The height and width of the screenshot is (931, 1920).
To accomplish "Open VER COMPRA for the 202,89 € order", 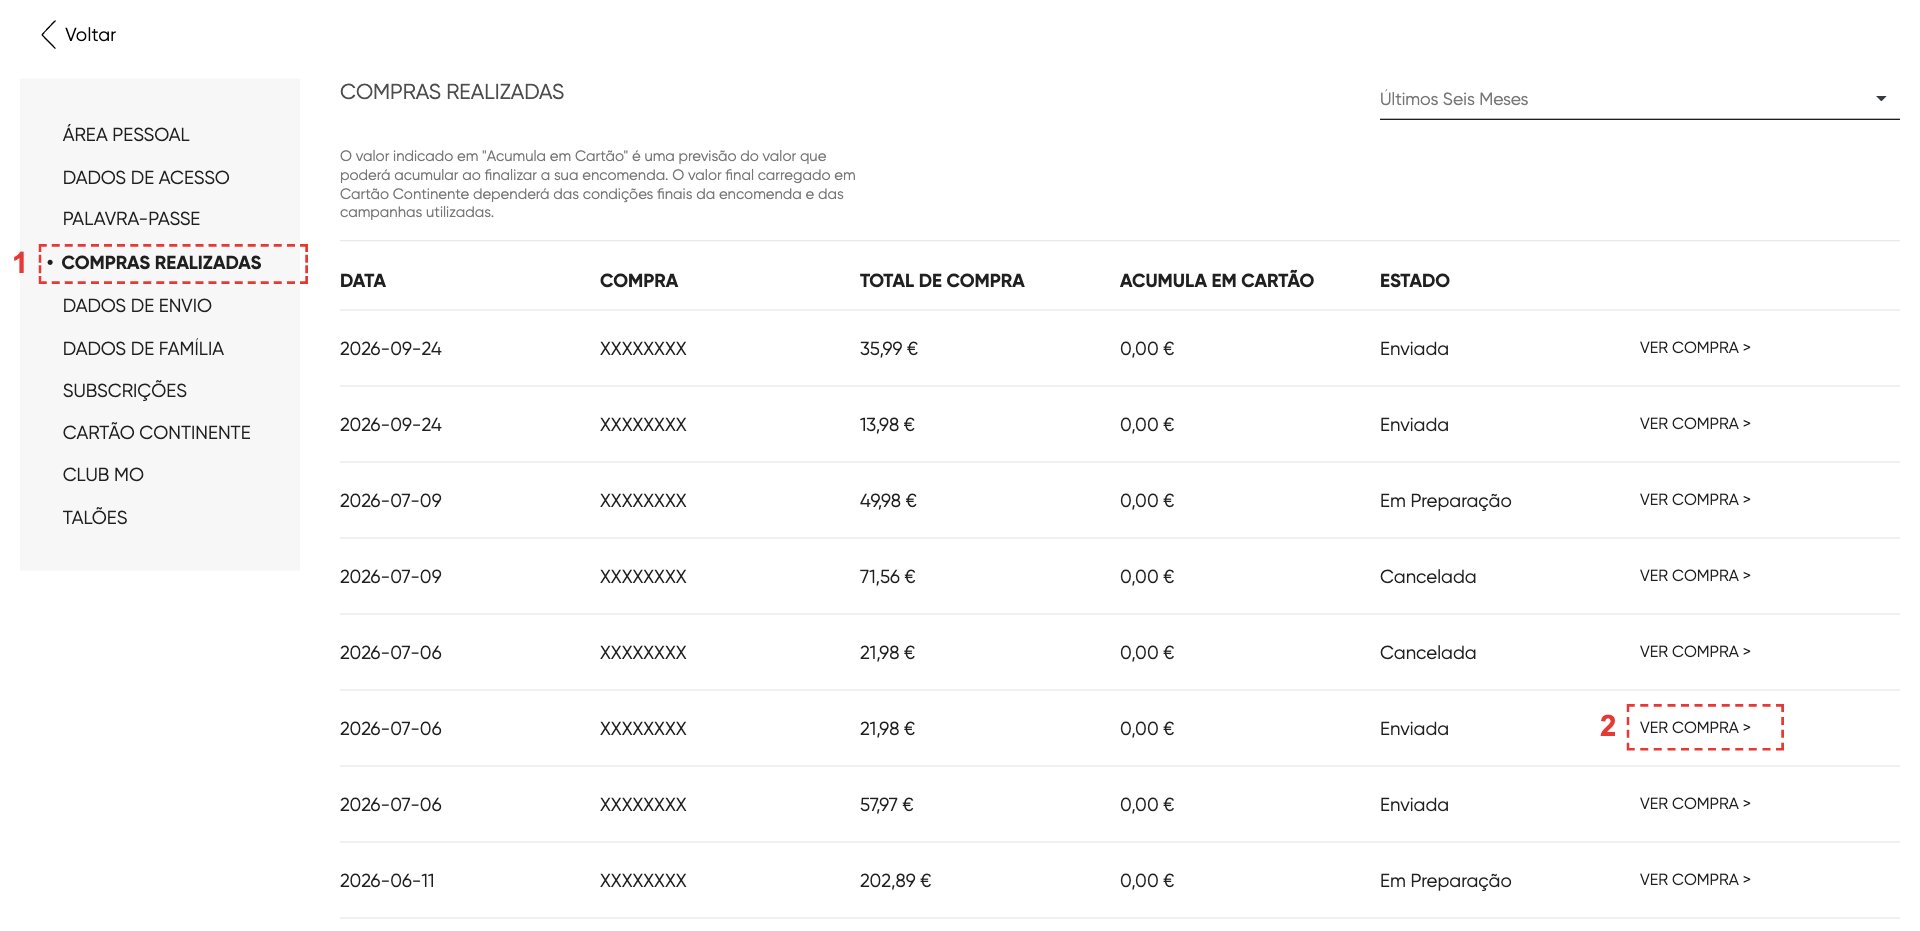I will click(1695, 880).
